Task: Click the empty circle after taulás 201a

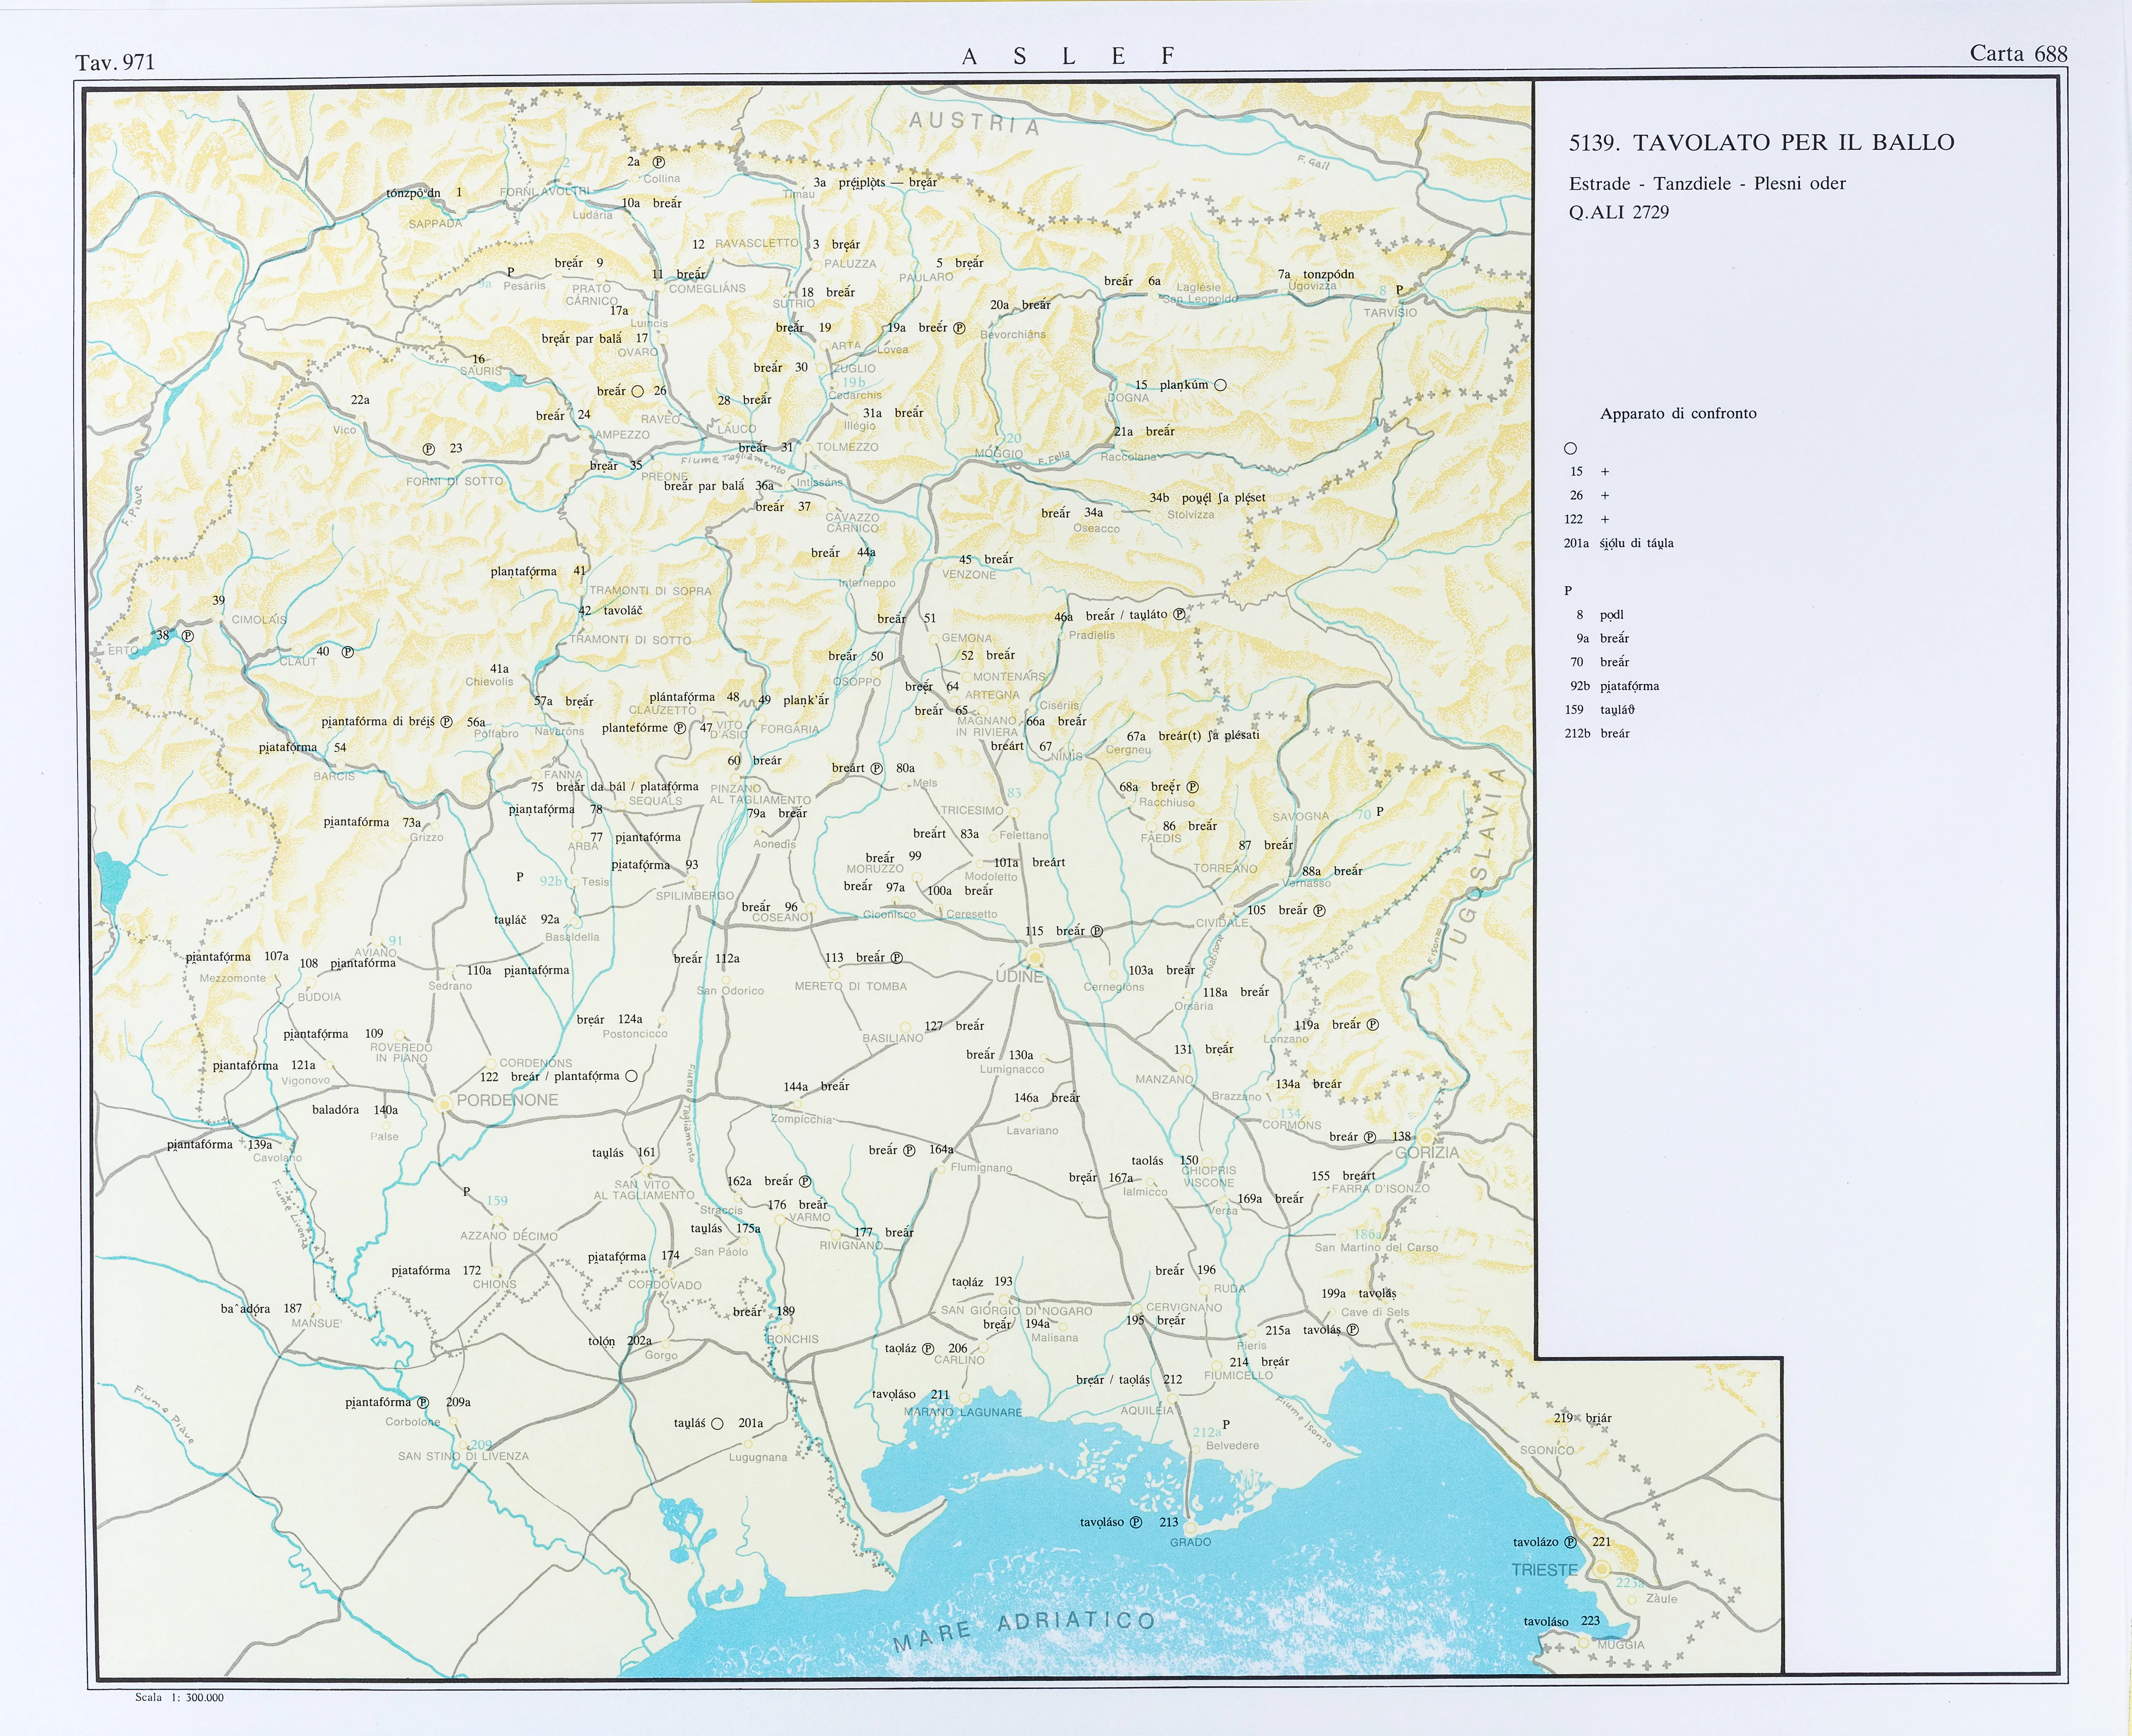Action: 717,1424
